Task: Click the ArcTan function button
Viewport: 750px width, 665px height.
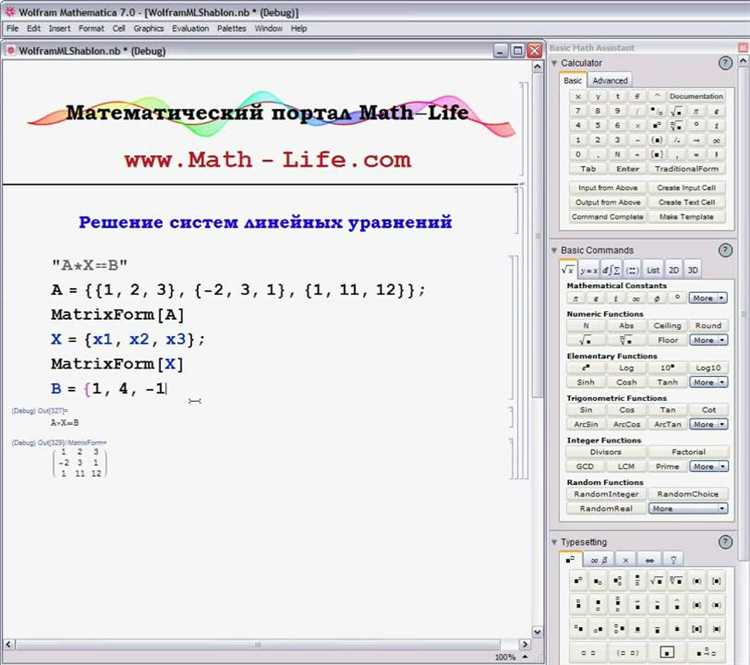Action: point(667,424)
